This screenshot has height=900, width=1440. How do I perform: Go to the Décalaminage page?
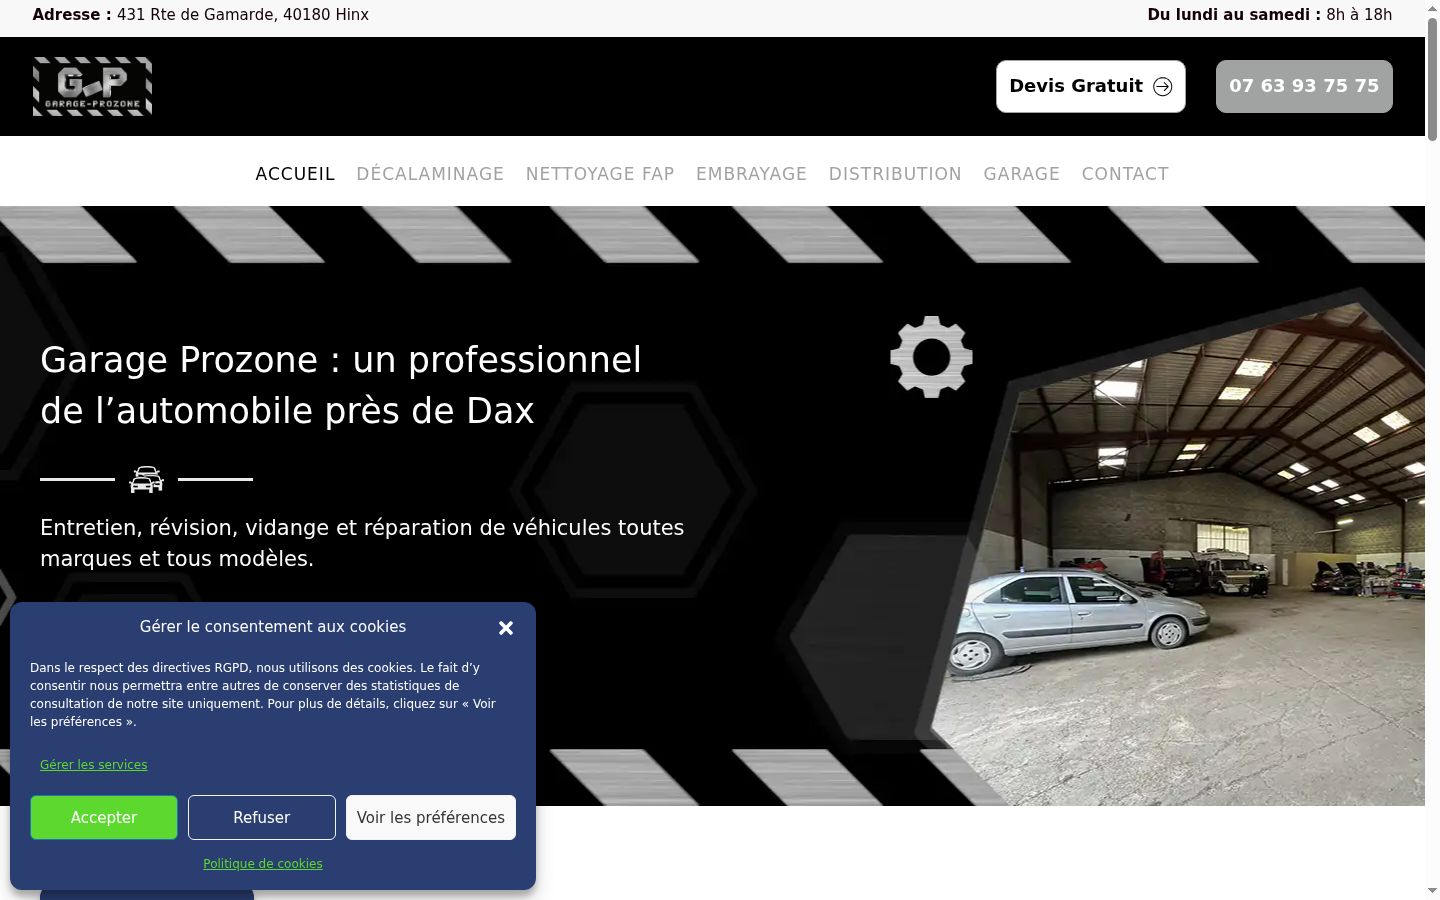[430, 174]
